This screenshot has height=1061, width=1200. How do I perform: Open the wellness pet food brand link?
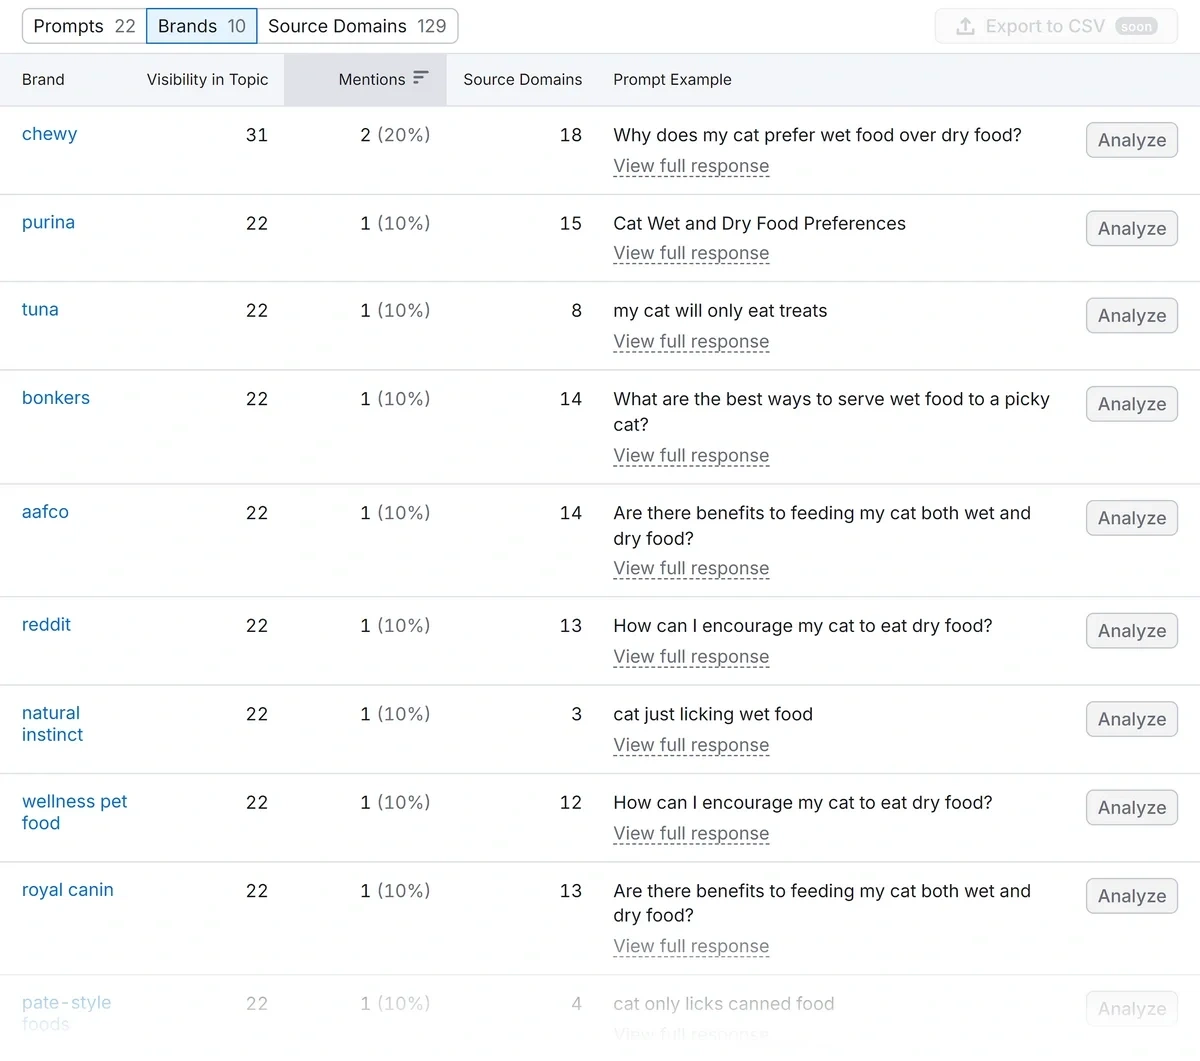click(x=74, y=812)
